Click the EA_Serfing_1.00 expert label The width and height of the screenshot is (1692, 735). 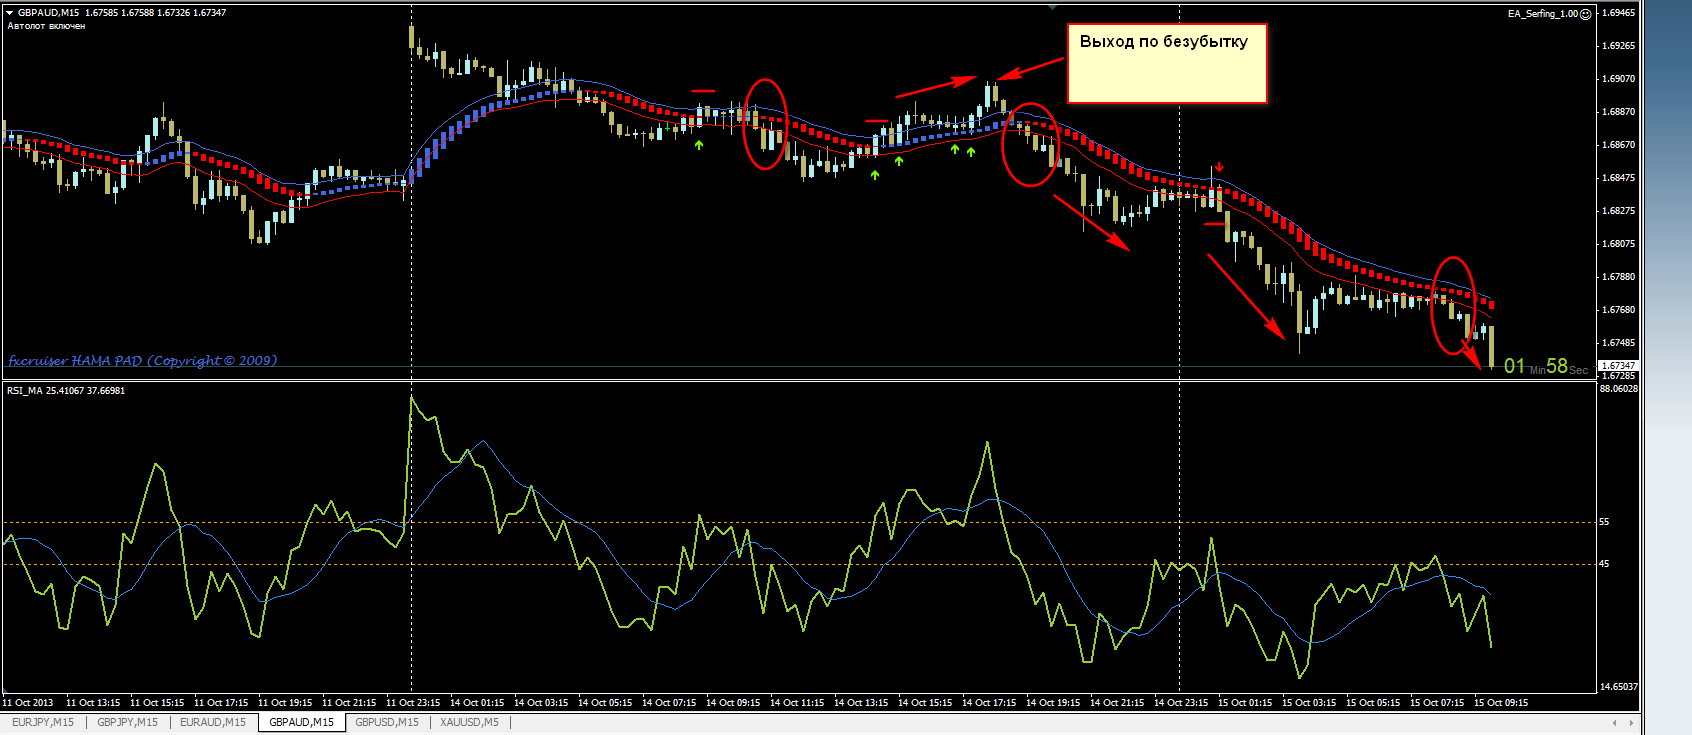pyautogui.click(x=1543, y=14)
